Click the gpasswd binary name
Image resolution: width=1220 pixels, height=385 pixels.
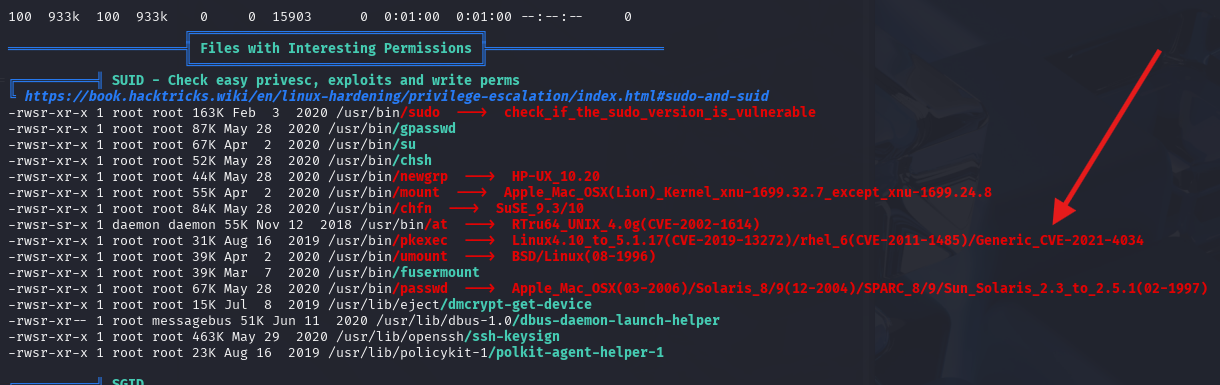427,129
